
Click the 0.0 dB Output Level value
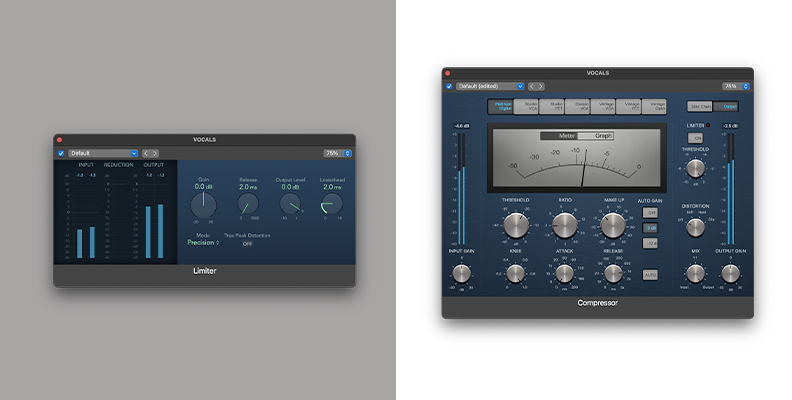(x=290, y=186)
